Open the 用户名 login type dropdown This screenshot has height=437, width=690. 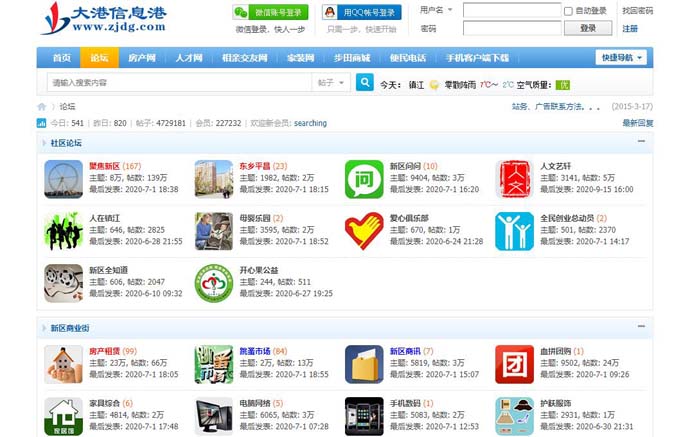point(436,10)
